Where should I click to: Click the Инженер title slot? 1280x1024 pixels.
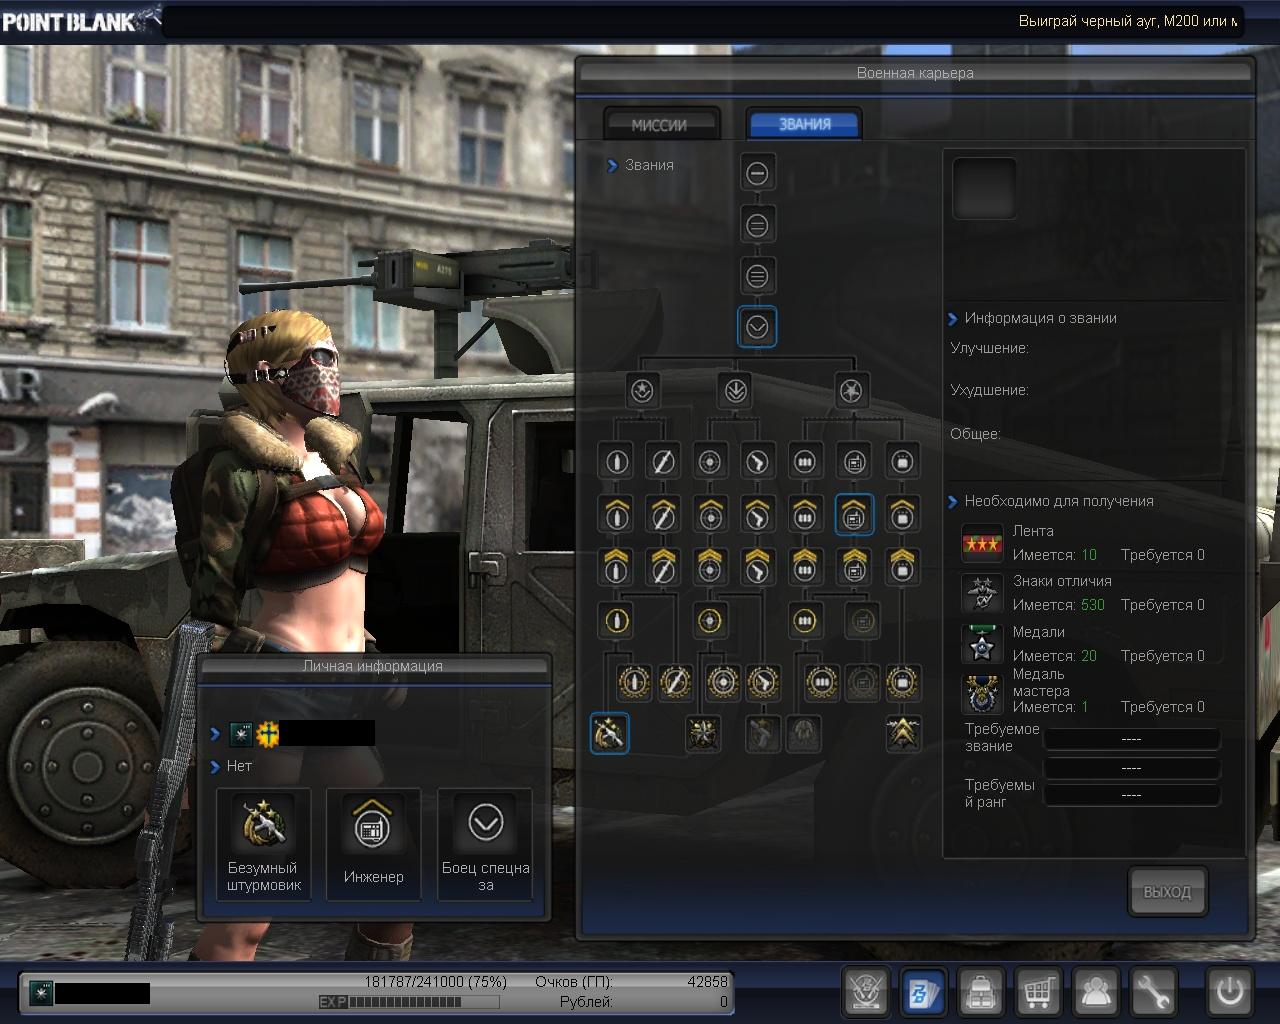pos(373,843)
